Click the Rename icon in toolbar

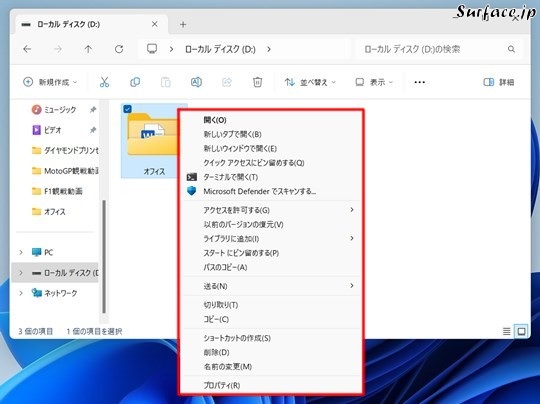point(196,82)
